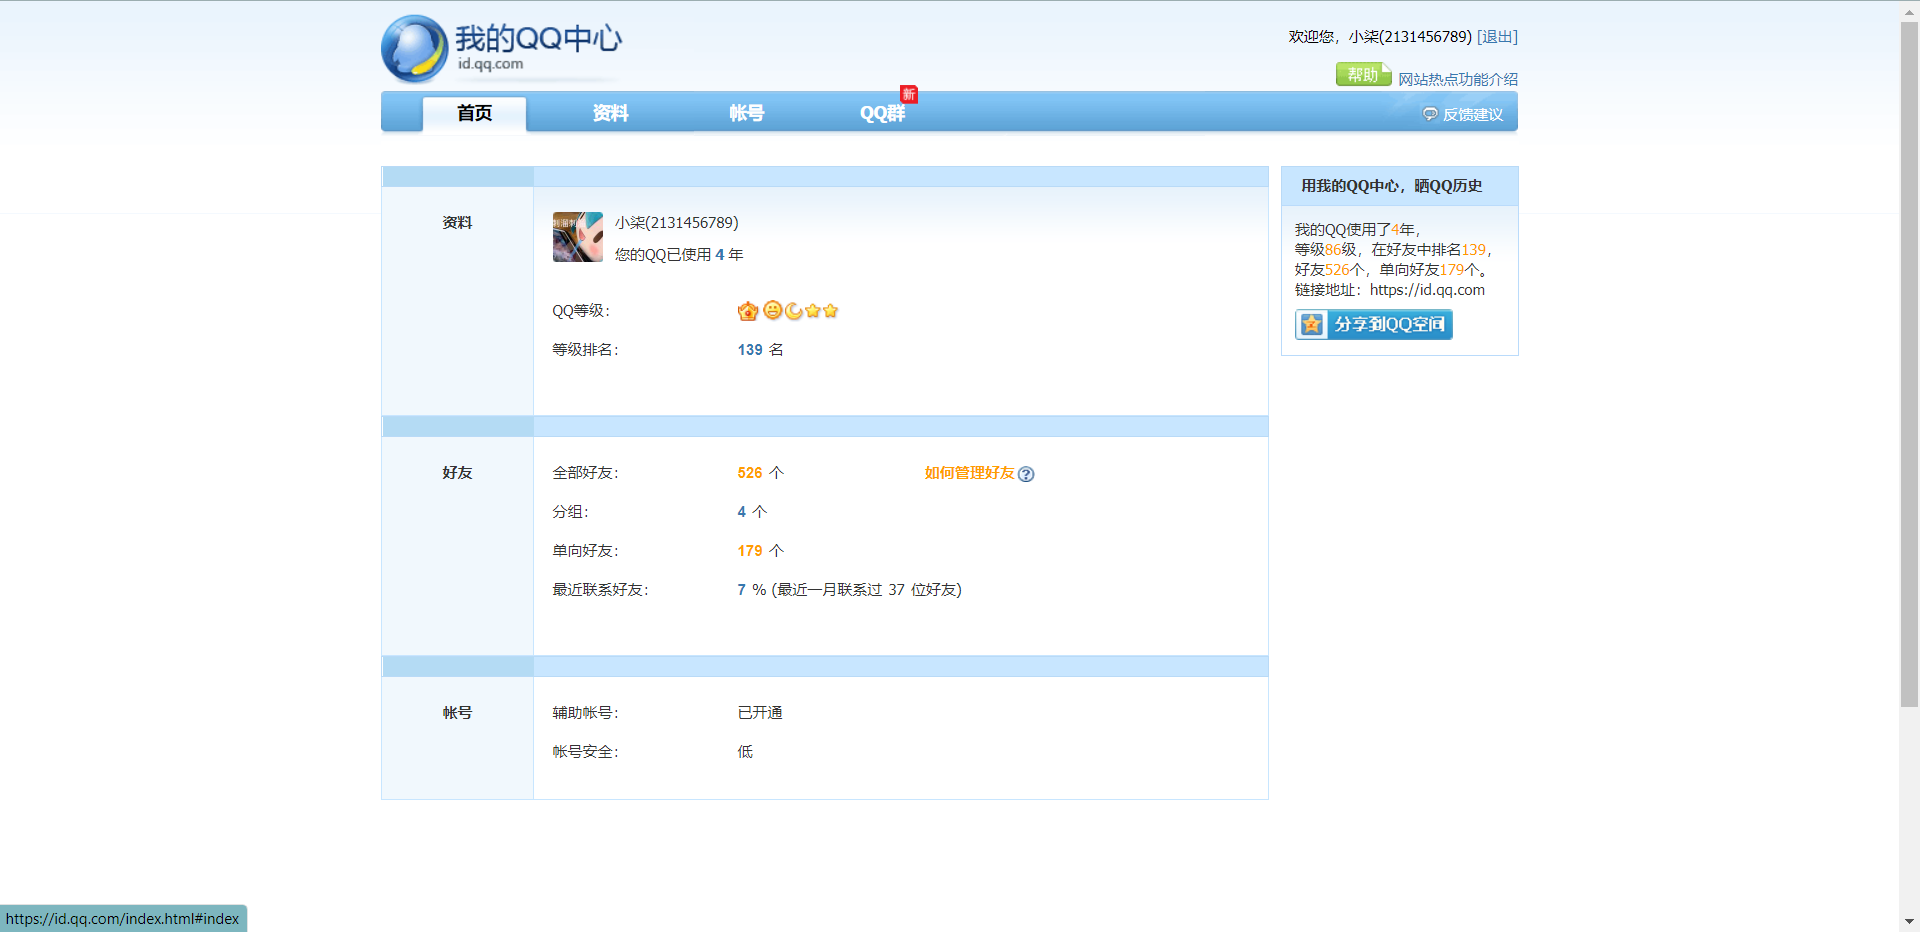Click the speech bubble feedback icon
1920x932 pixels.
point(1430,114)
